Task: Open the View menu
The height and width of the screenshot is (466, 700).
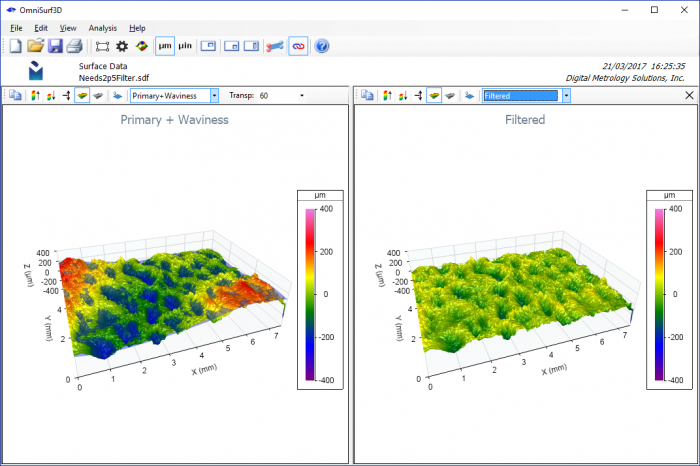Action: [68, 28]
